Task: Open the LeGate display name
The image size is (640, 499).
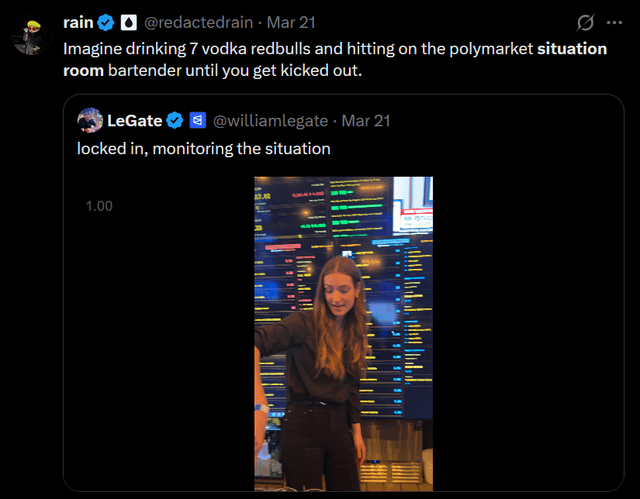Action: [x=135, y=120]
